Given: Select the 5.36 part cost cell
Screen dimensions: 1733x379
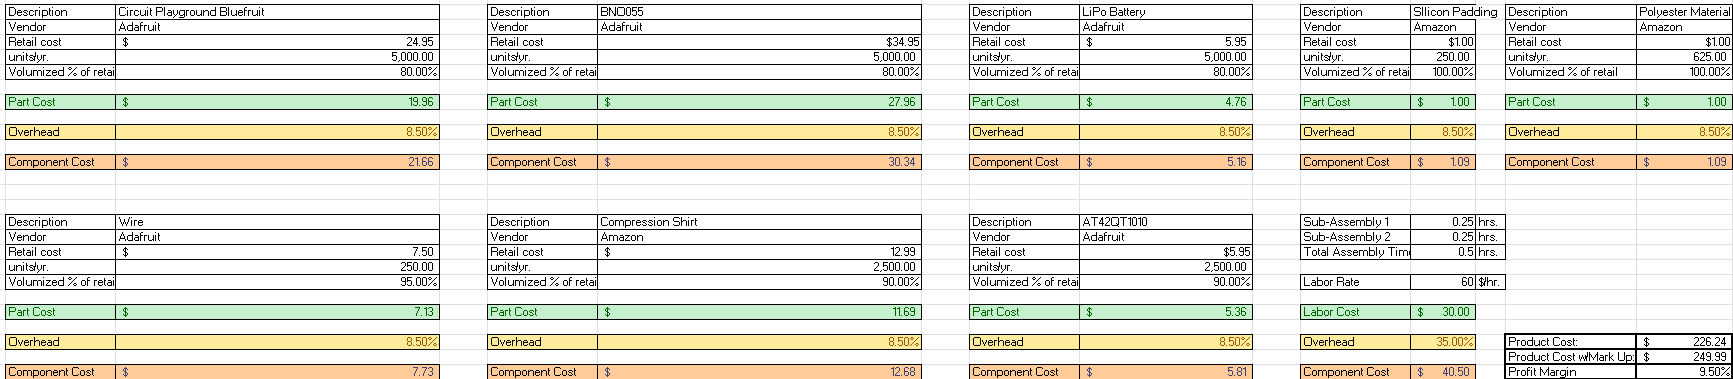Looking at the screenshot, I should click(x=1166, y=312).
